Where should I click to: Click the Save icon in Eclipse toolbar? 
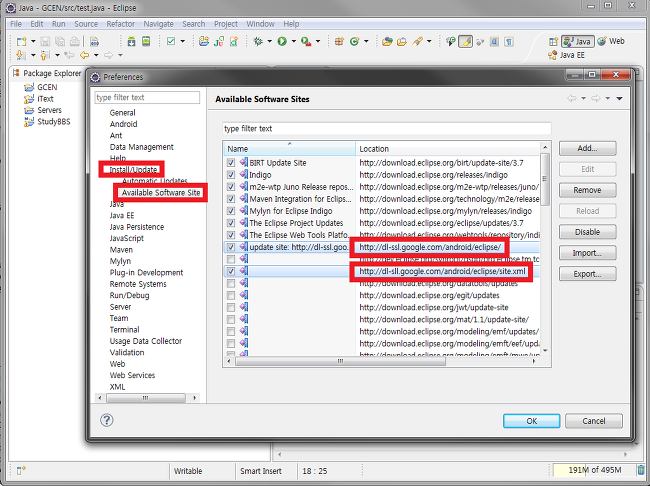[x=45, y=41]
